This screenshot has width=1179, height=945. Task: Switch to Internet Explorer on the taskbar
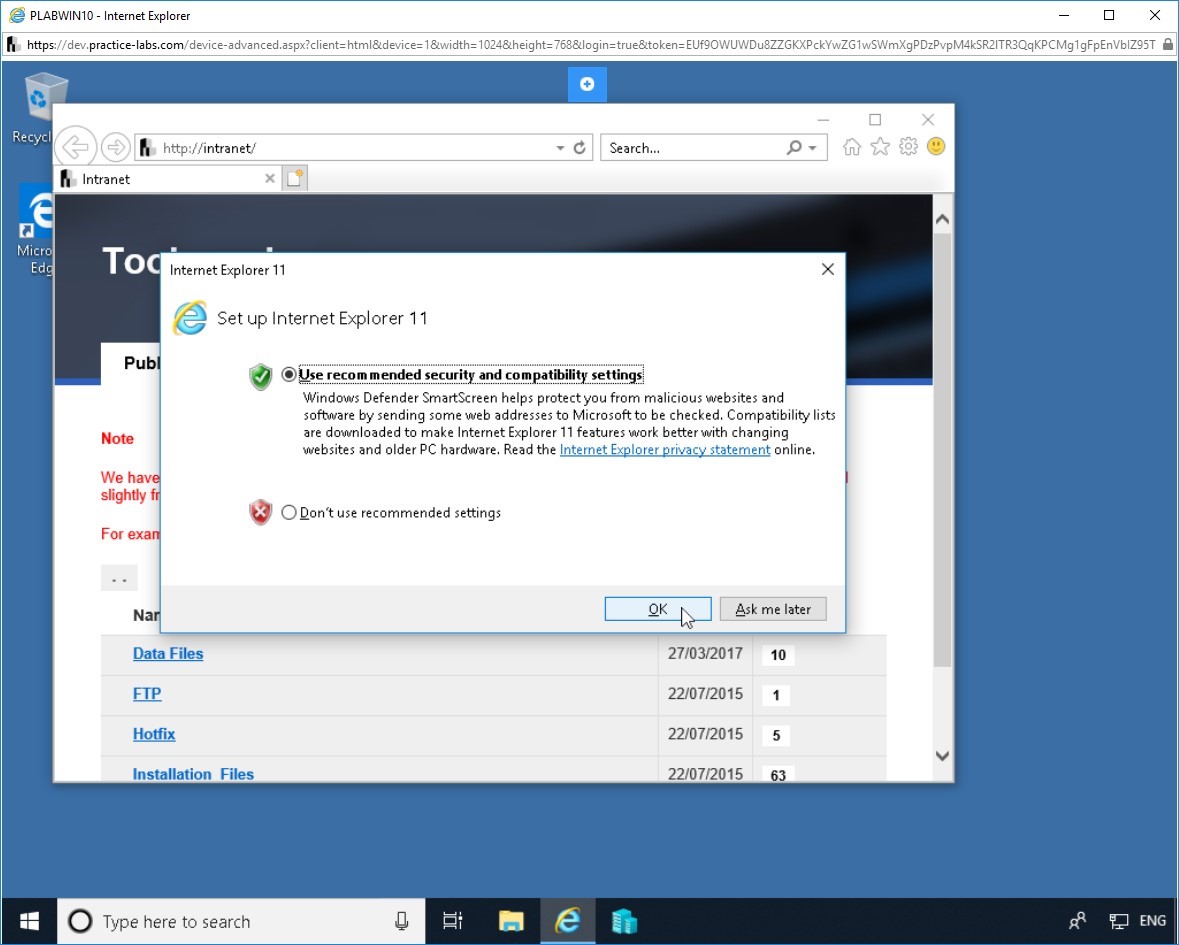[x=568, y=921]
